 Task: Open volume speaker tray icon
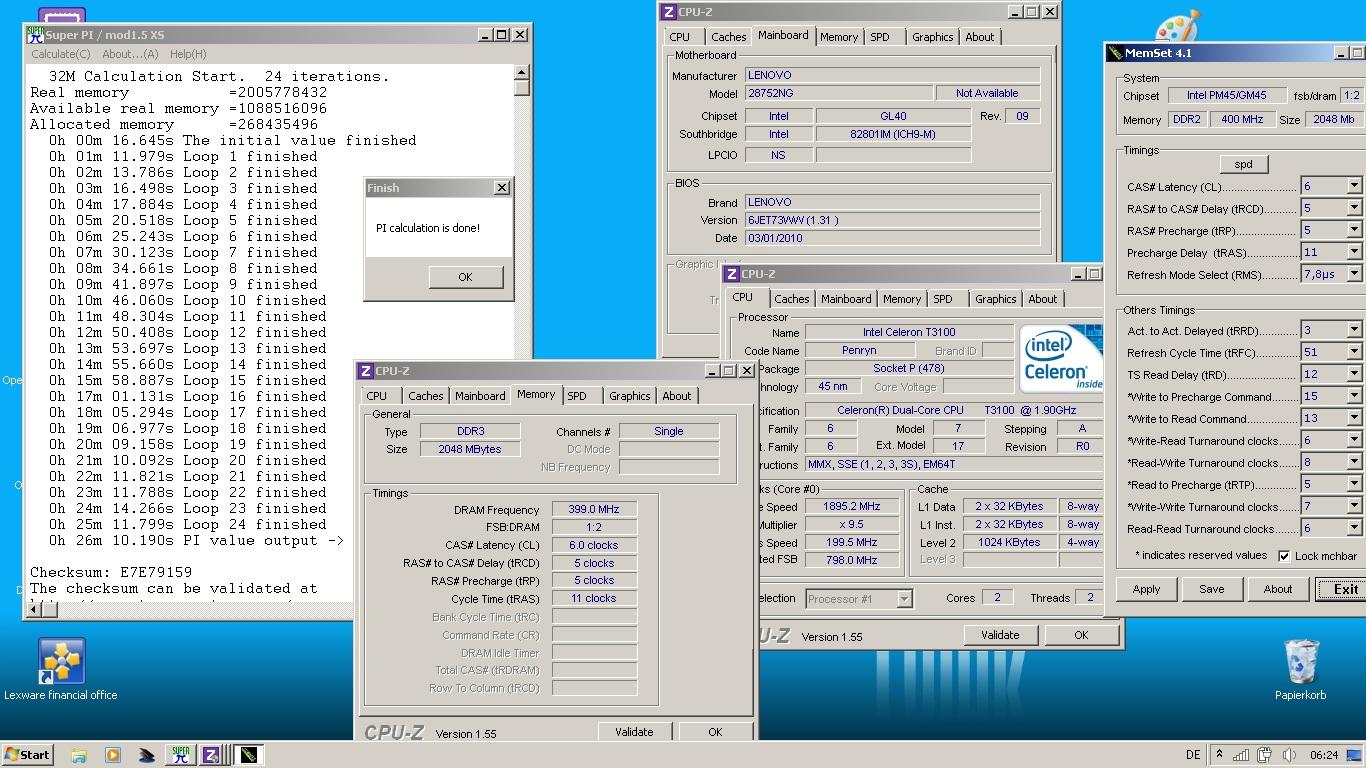point(1289,755)
